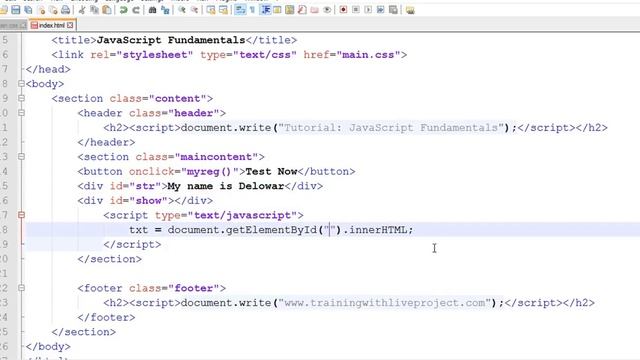This screenshot has width=640, height=360.
Task: Toggle Show All Characters pilcrow icon
Action: point(252,10)
